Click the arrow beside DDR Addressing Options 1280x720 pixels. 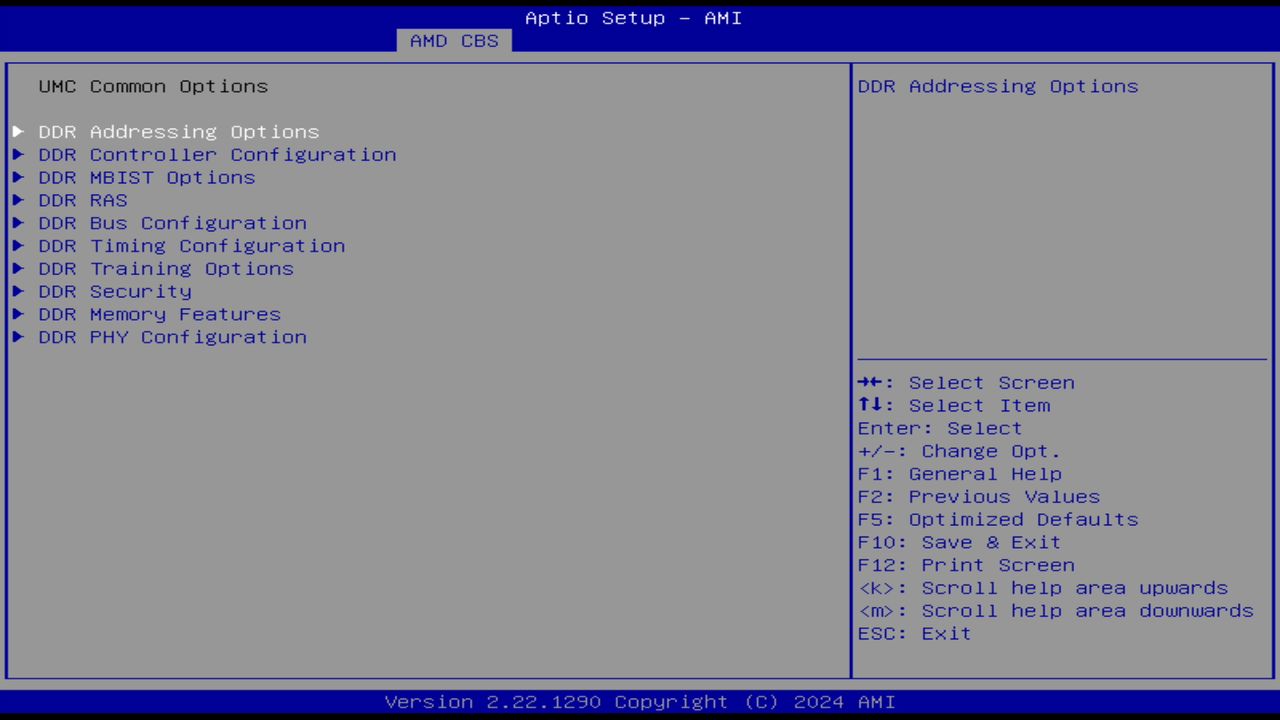pyautogui.click(x=18, y=132)
